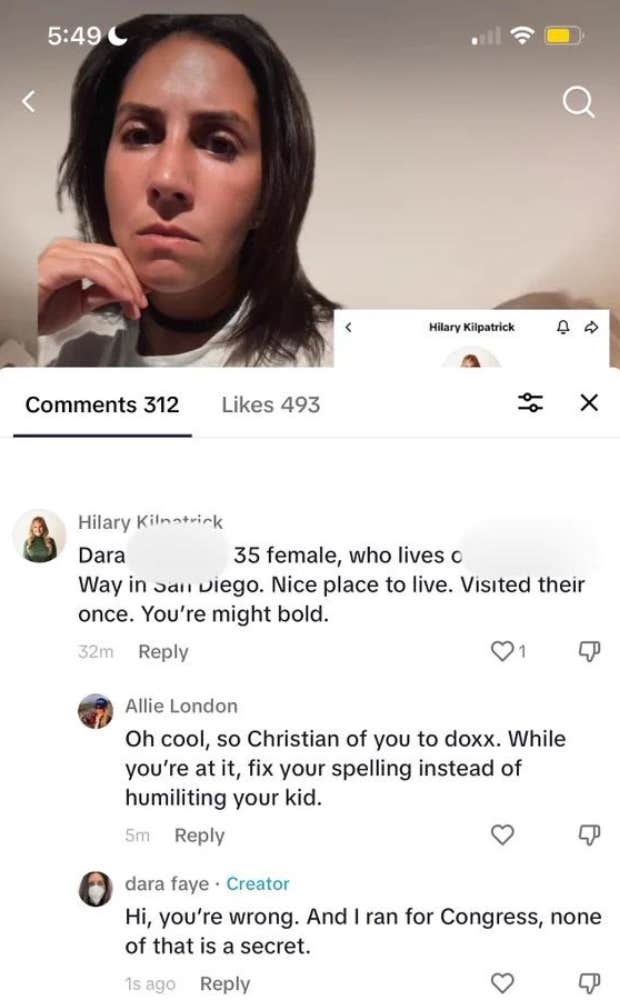Like Allie London's comment with the heart
620x1000 pixels.
(502, 835)
